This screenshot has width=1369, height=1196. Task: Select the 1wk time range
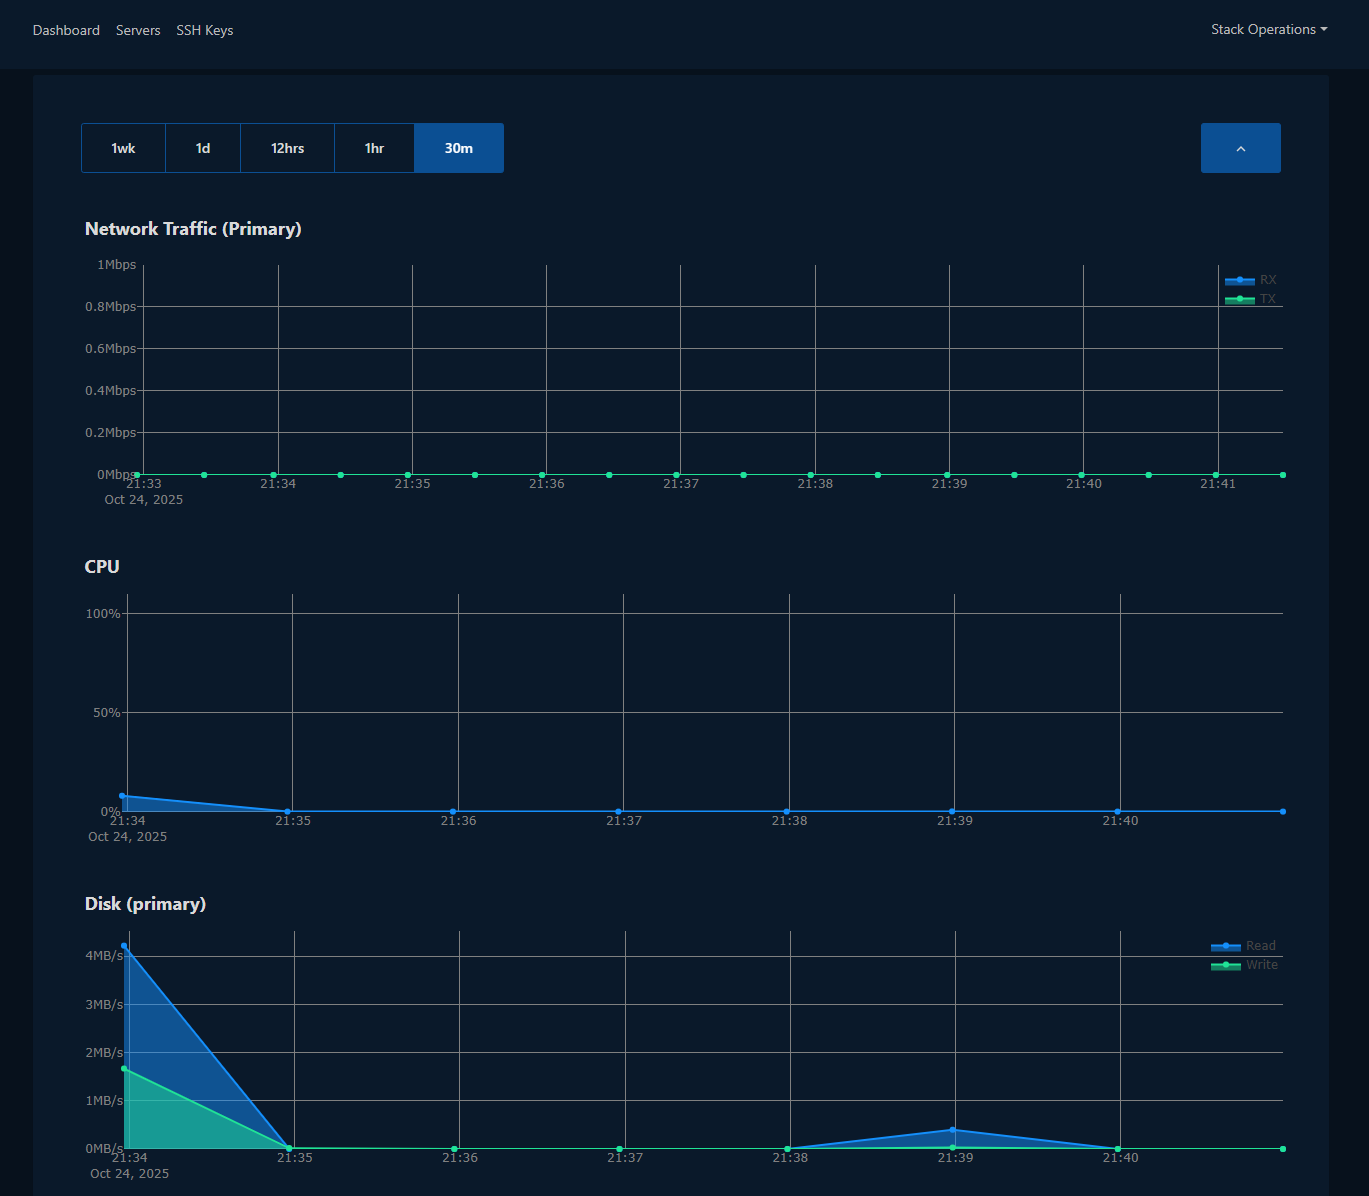123,148
